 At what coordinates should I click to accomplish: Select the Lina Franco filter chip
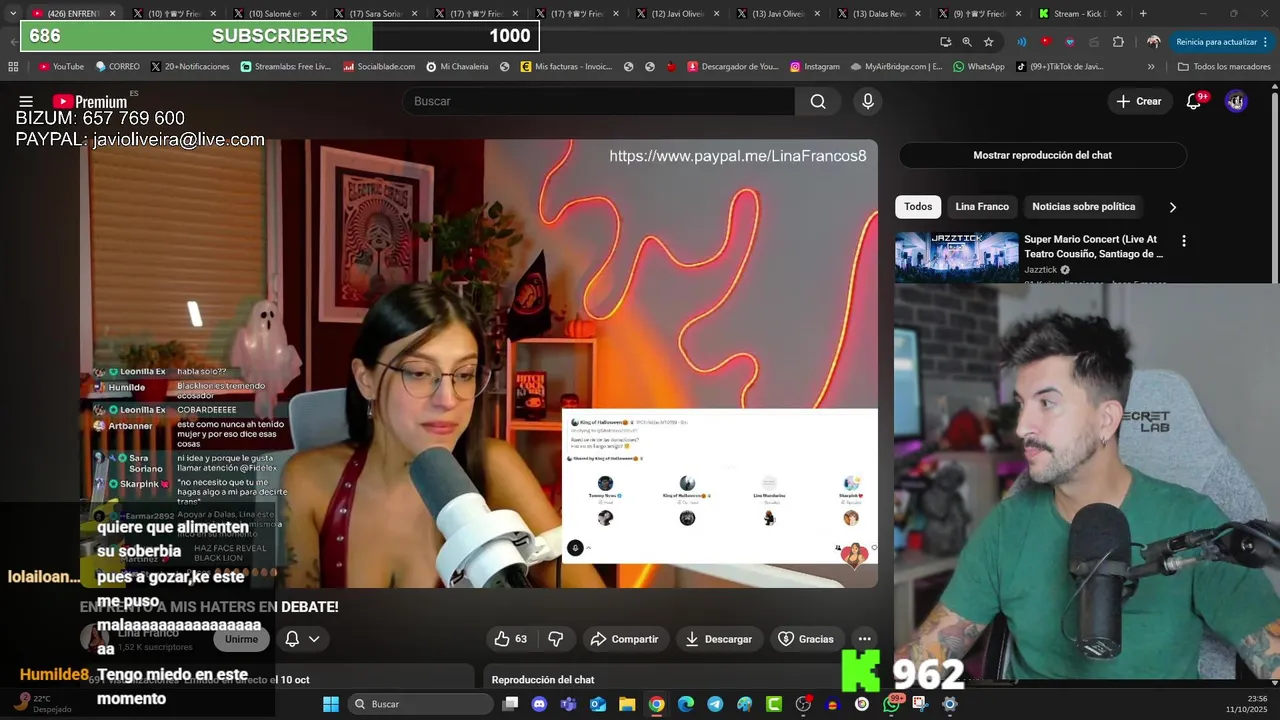tap(982, 207)
